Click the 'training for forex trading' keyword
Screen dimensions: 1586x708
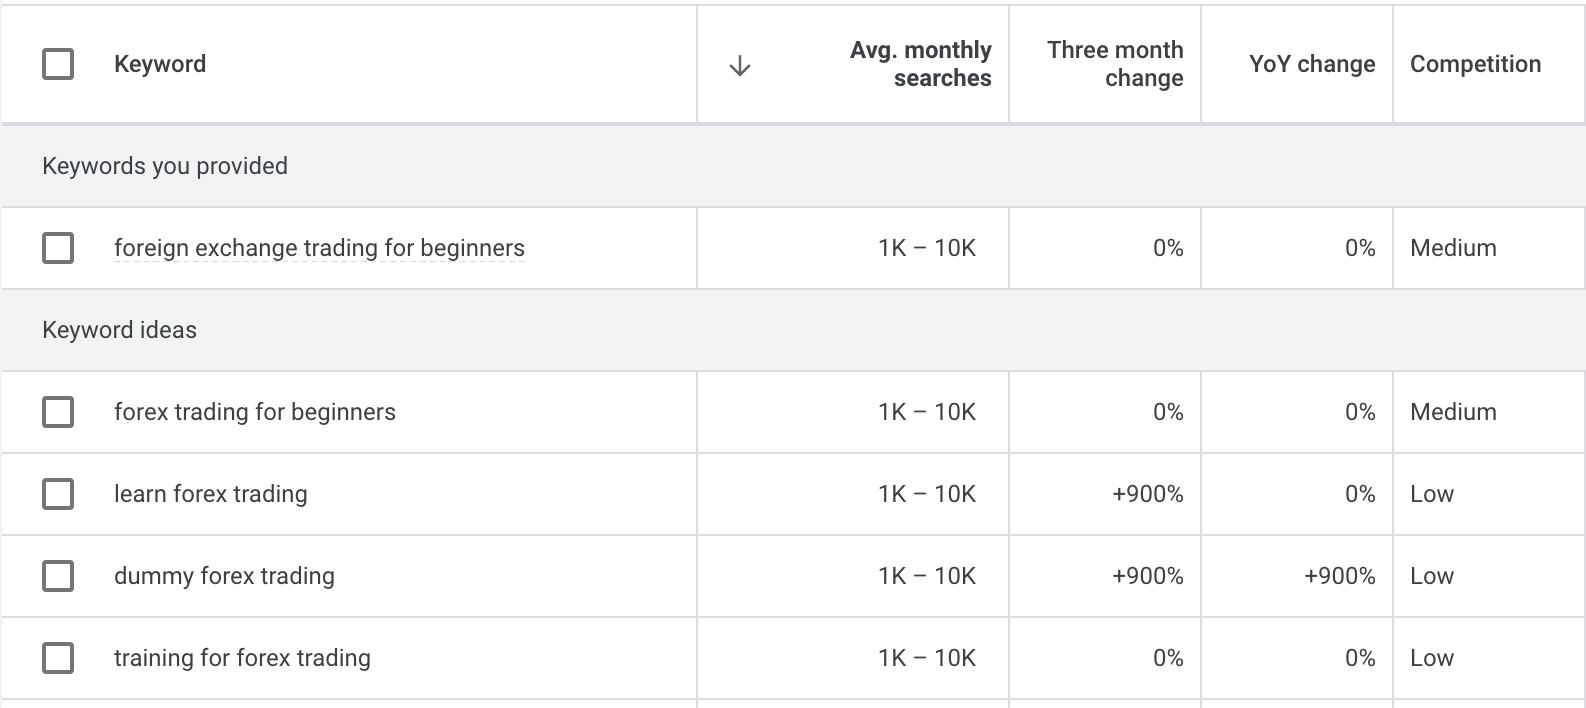[242, 658]
